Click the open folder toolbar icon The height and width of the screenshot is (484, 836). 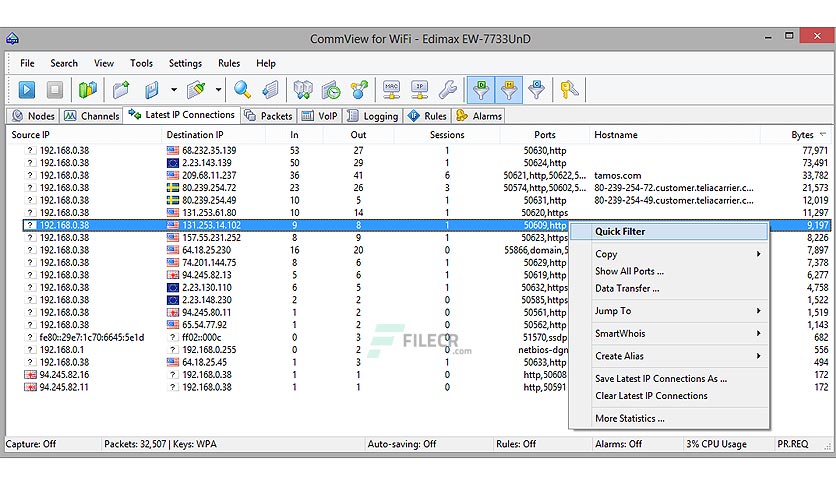(x=122, y=90)
